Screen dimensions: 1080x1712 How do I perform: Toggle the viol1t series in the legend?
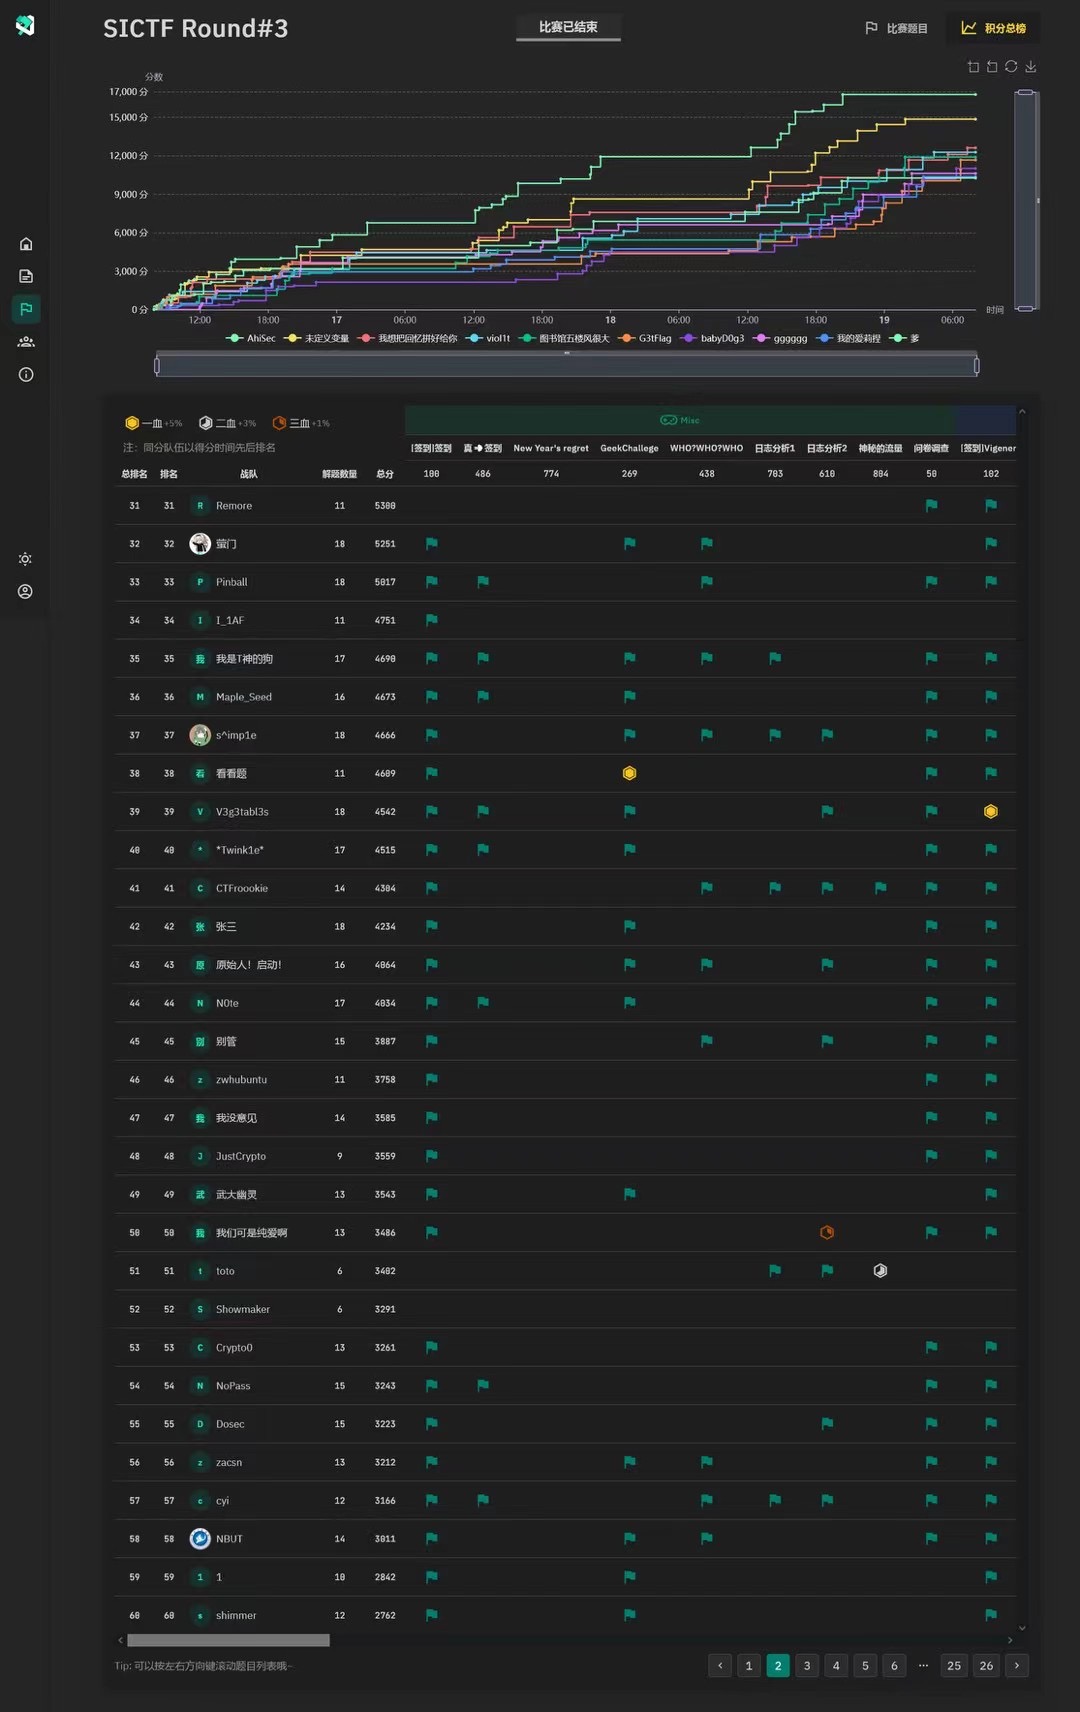point(488,338)
